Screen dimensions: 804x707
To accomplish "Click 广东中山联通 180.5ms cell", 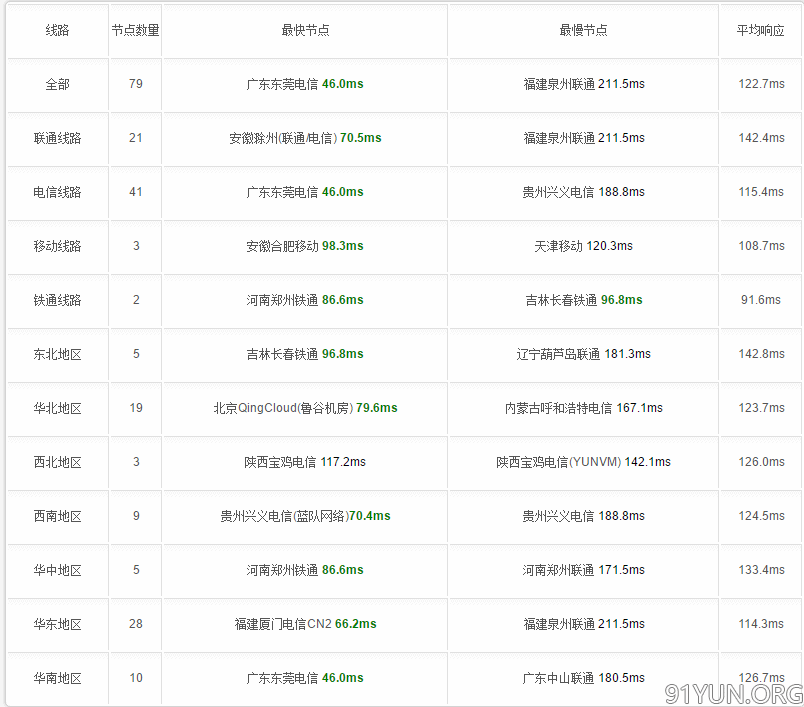I will [583, 678].
